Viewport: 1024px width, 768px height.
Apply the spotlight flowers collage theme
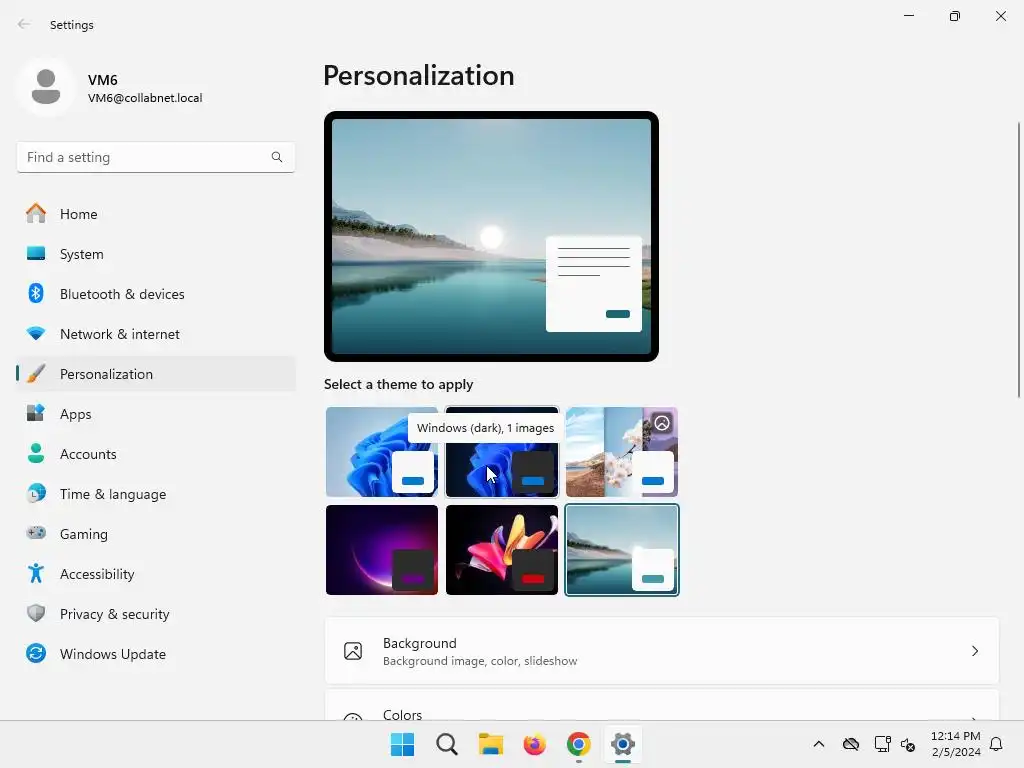[622, 452]
